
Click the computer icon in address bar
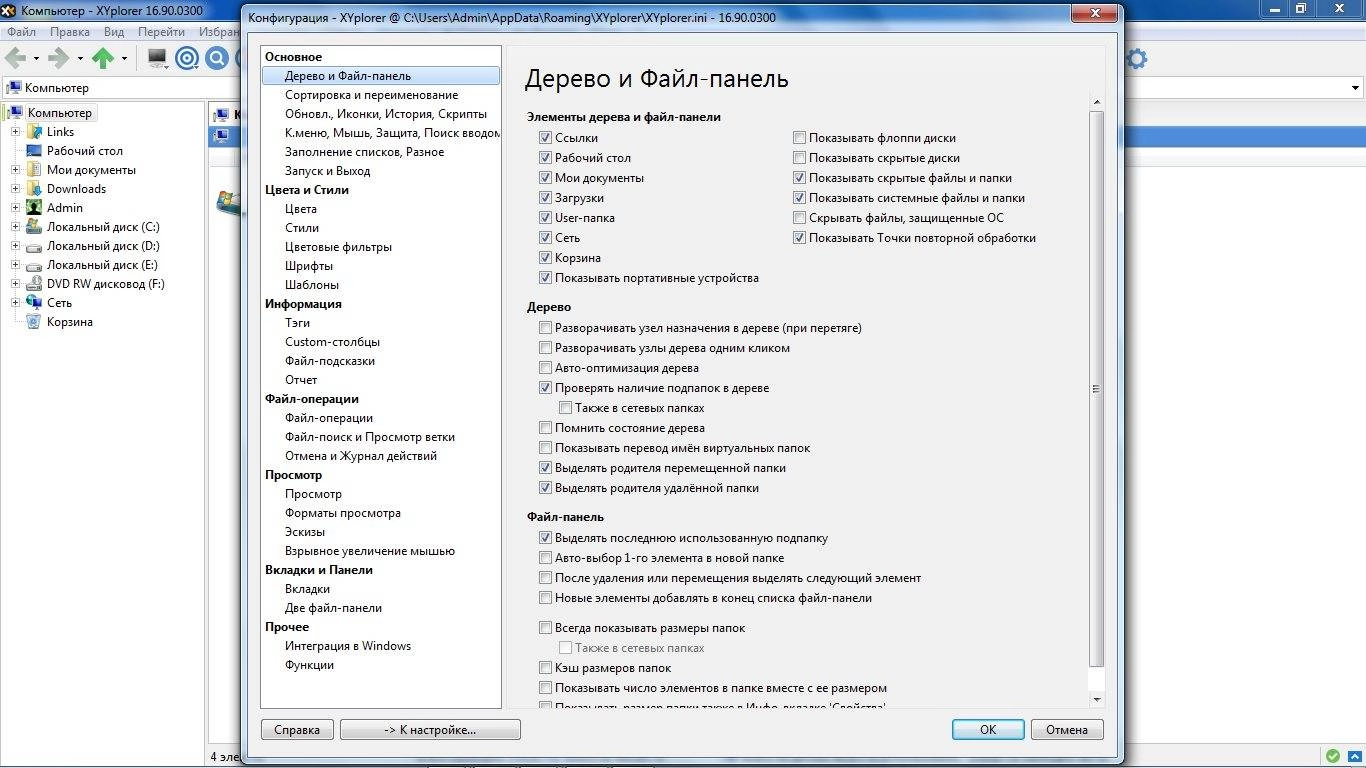tap(13, 88)
